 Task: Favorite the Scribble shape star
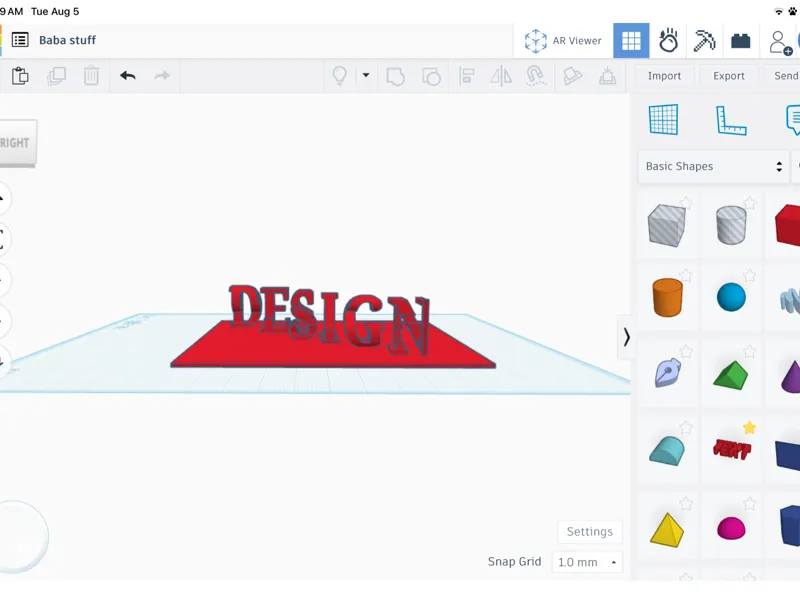point(686,352)
